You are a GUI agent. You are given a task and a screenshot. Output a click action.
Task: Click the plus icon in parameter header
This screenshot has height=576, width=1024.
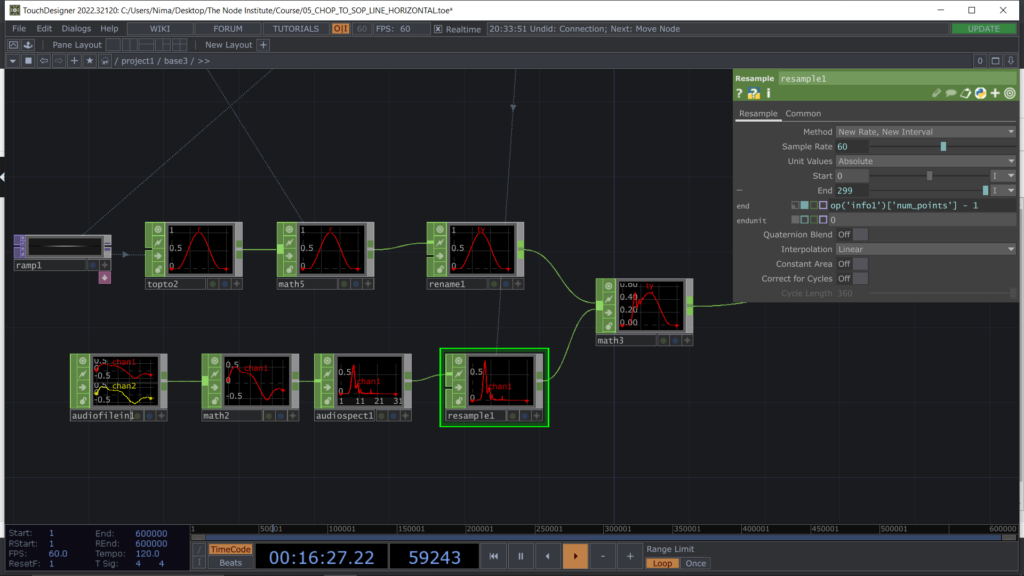[x=995, y=93]
